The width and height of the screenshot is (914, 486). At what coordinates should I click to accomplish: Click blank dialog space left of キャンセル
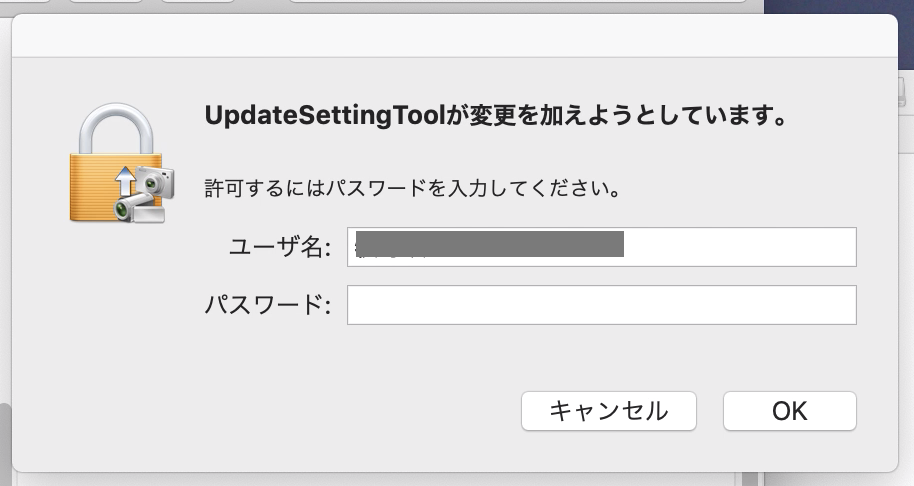[300, 410]
